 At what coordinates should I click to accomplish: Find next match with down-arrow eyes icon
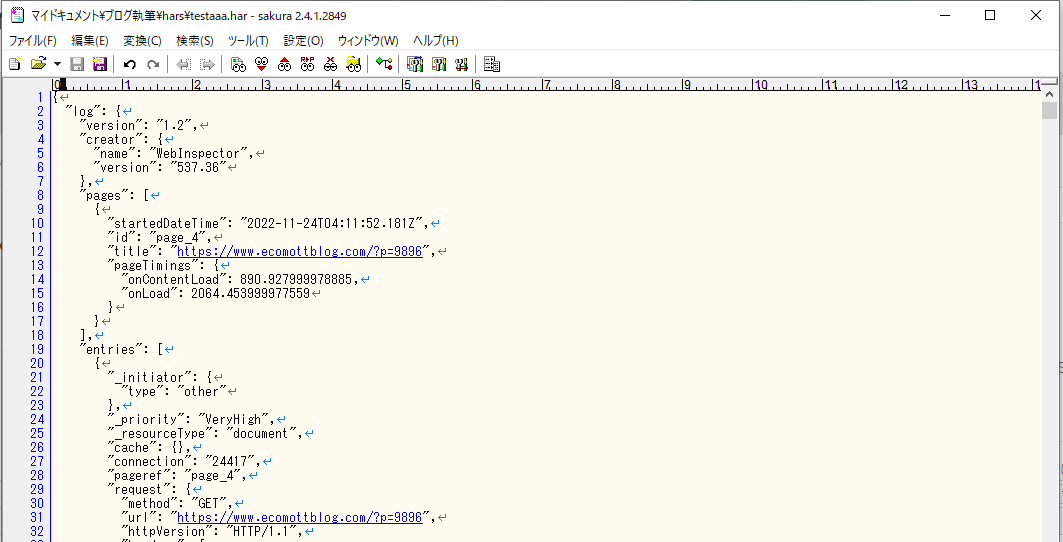click(x=261, y=64)
